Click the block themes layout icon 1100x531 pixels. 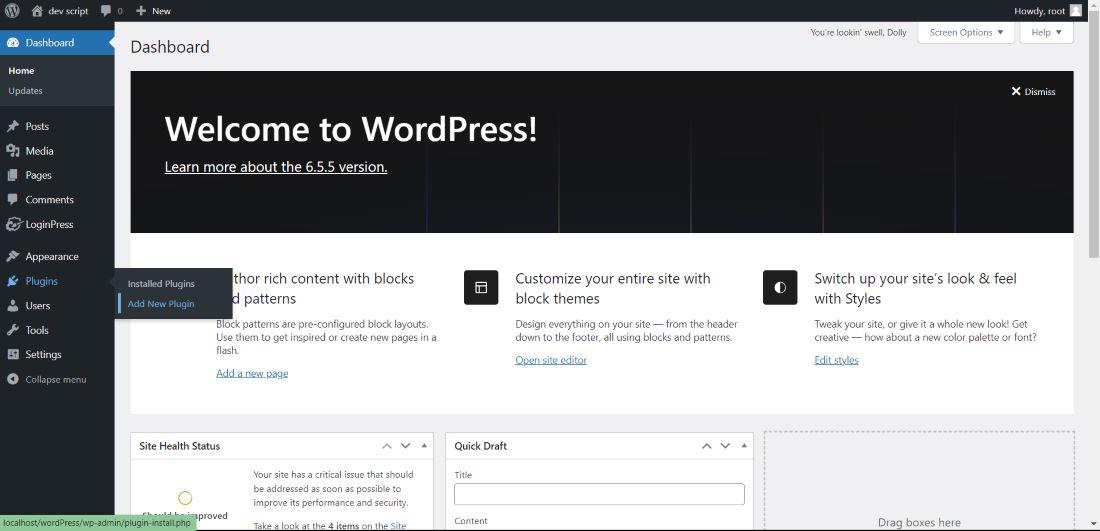coord(481,288)
